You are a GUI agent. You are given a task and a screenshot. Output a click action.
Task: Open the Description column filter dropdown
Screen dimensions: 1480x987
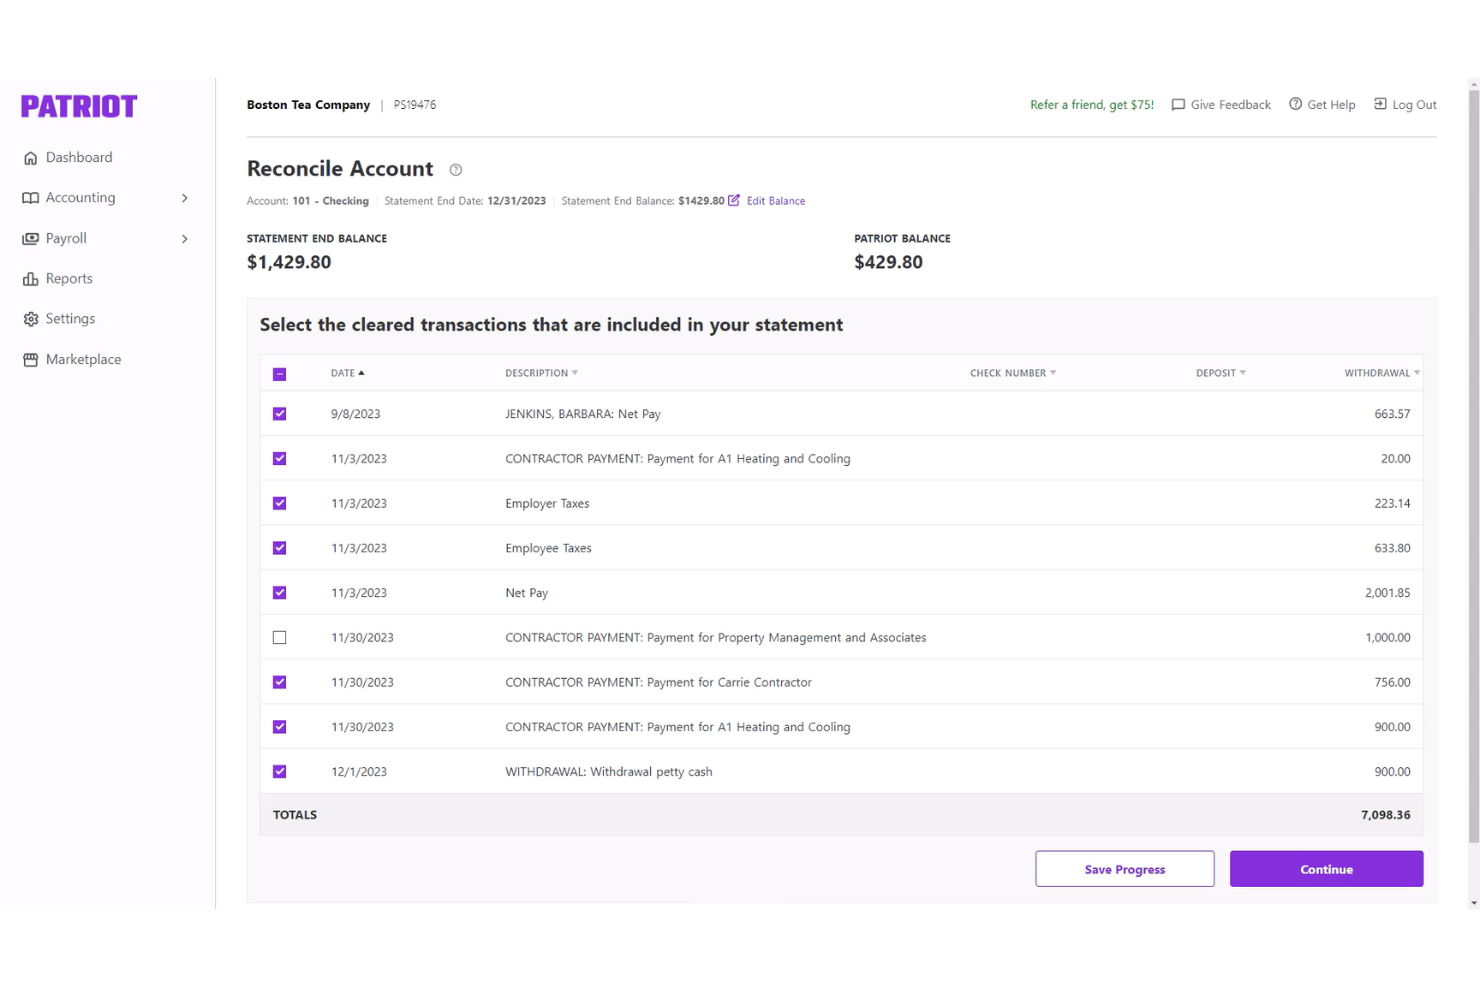coord(574,372)
